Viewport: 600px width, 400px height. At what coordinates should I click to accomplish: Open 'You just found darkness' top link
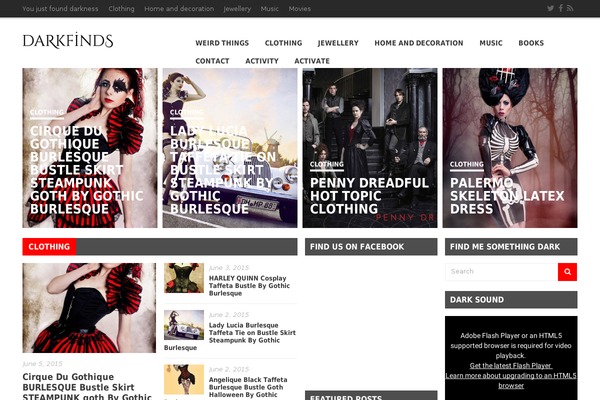pyautogui.click(x=60, y=8)
